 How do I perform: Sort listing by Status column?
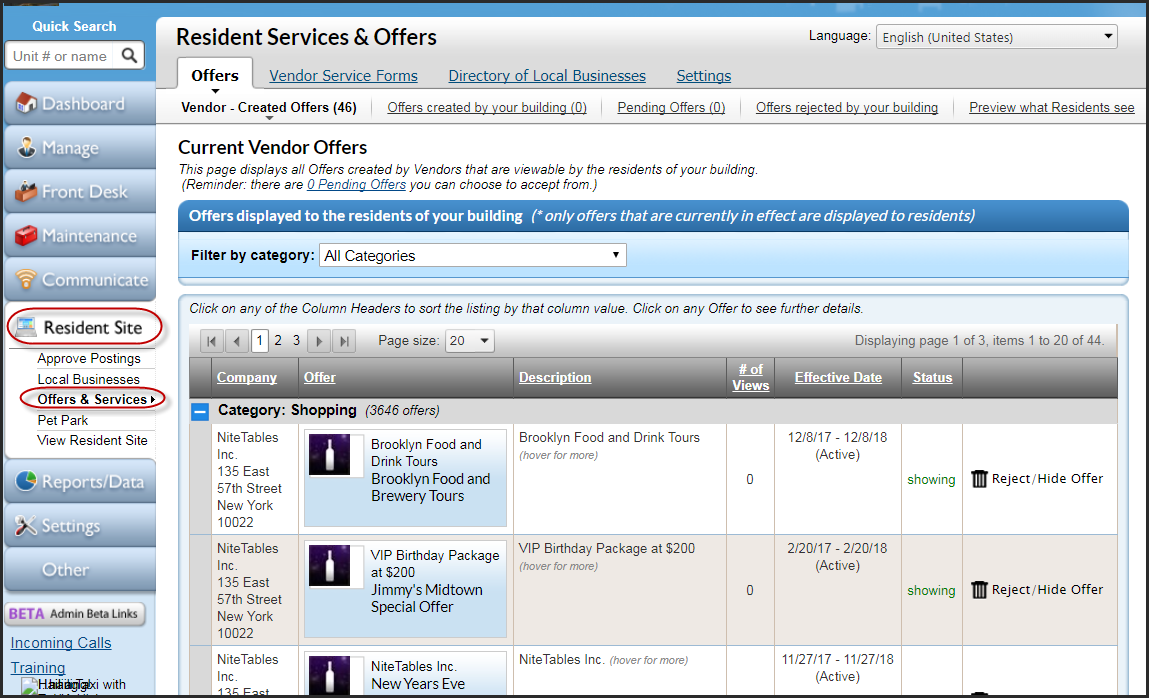coord(932,377)
